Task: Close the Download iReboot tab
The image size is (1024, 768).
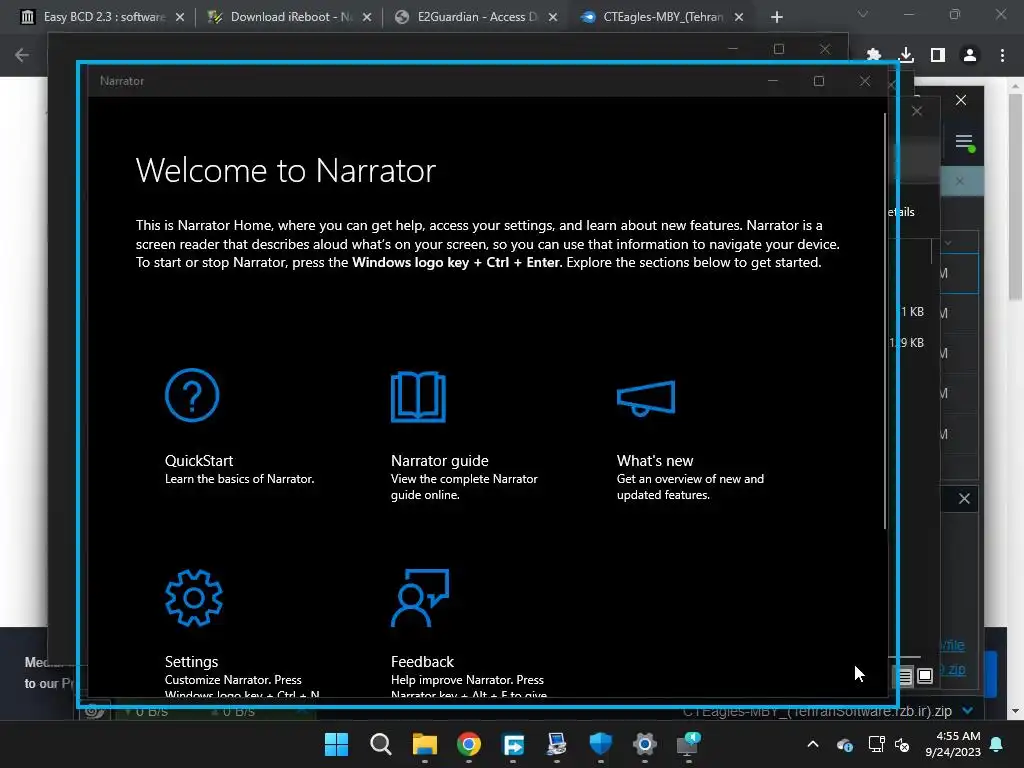Action: pyautogui.click(x=367, y=18)
